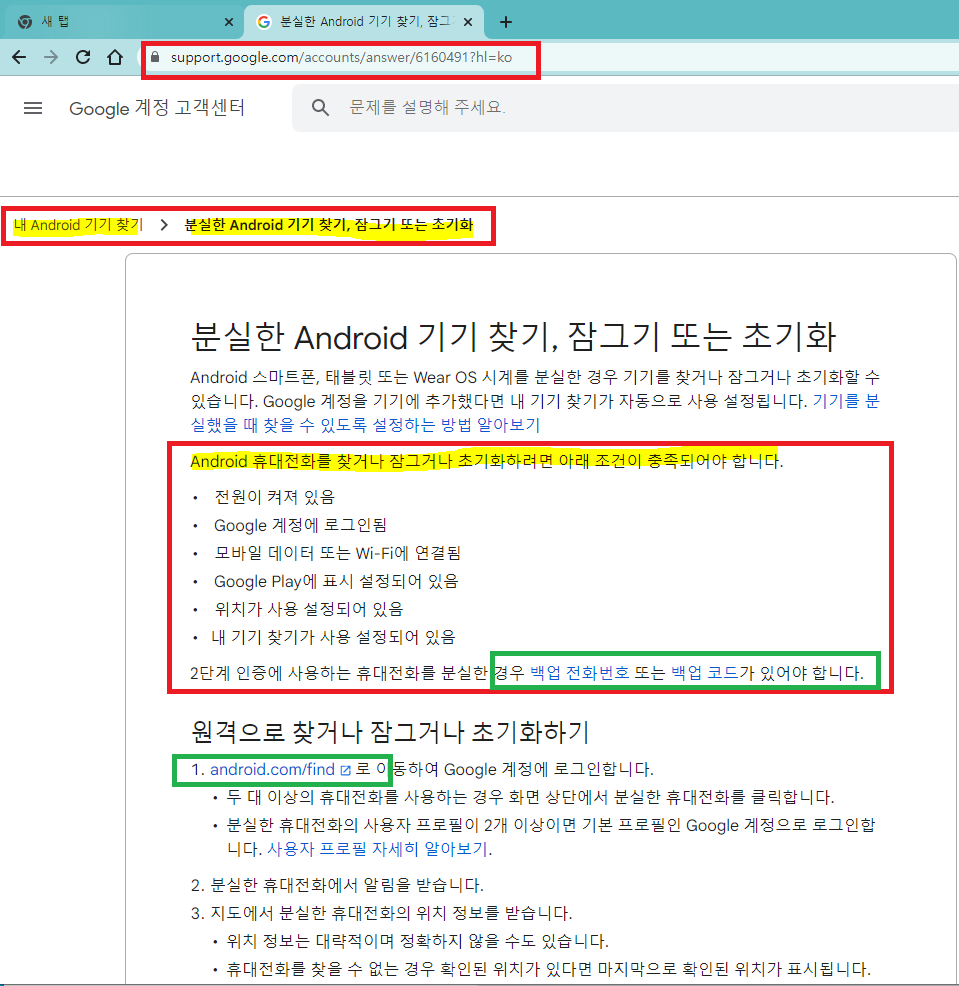Click the Chrome icon on '새 탭' tab
The image size is (959, 986).
[25, 22]
